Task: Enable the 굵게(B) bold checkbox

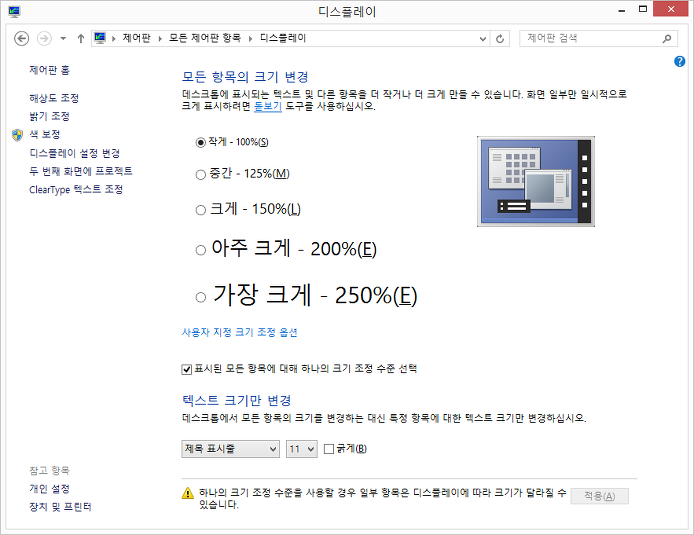Action: tap(329, 449)
